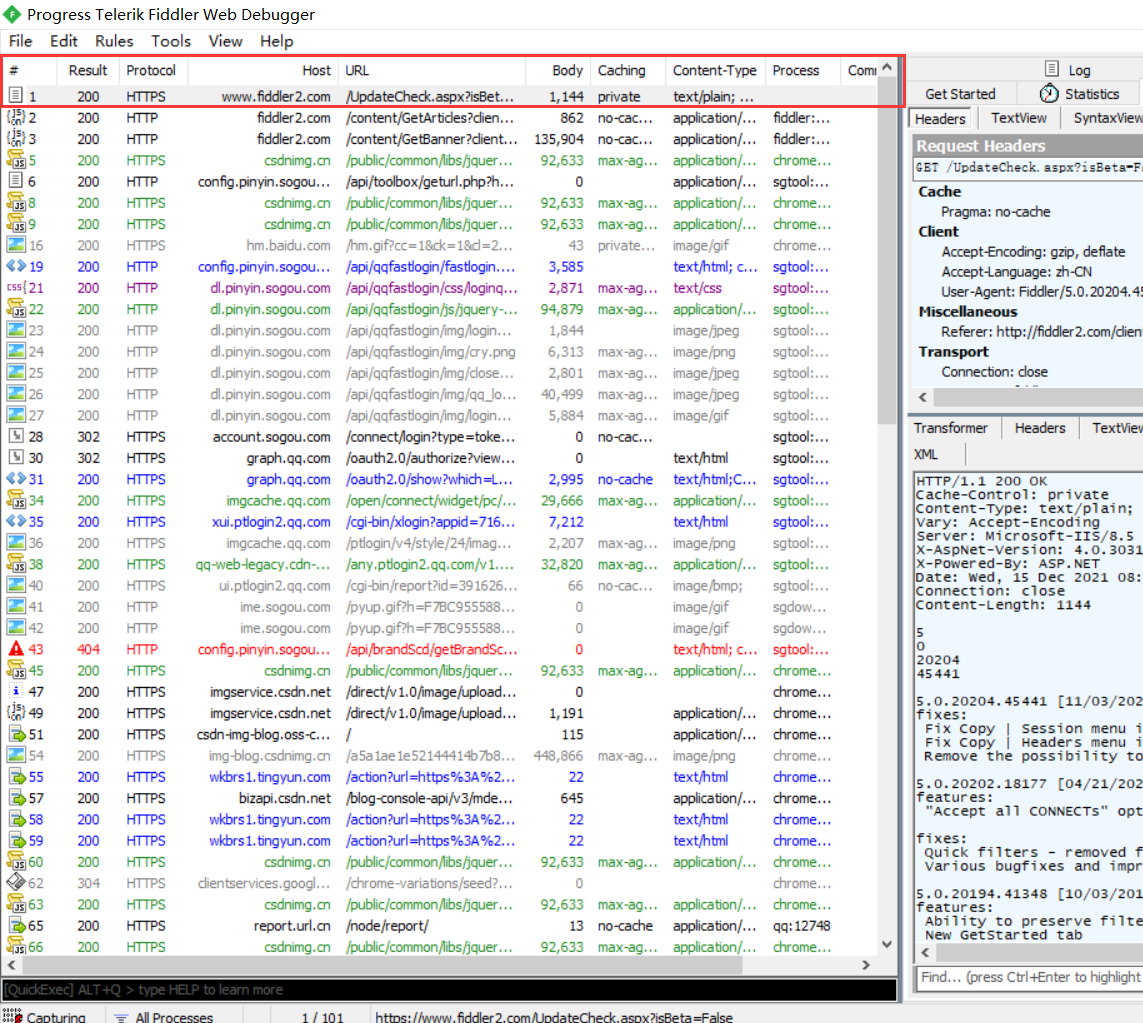Viewport: 1143px width, 1023px height.
Task: Click the image icon of session 54
Action: point(15,755)
